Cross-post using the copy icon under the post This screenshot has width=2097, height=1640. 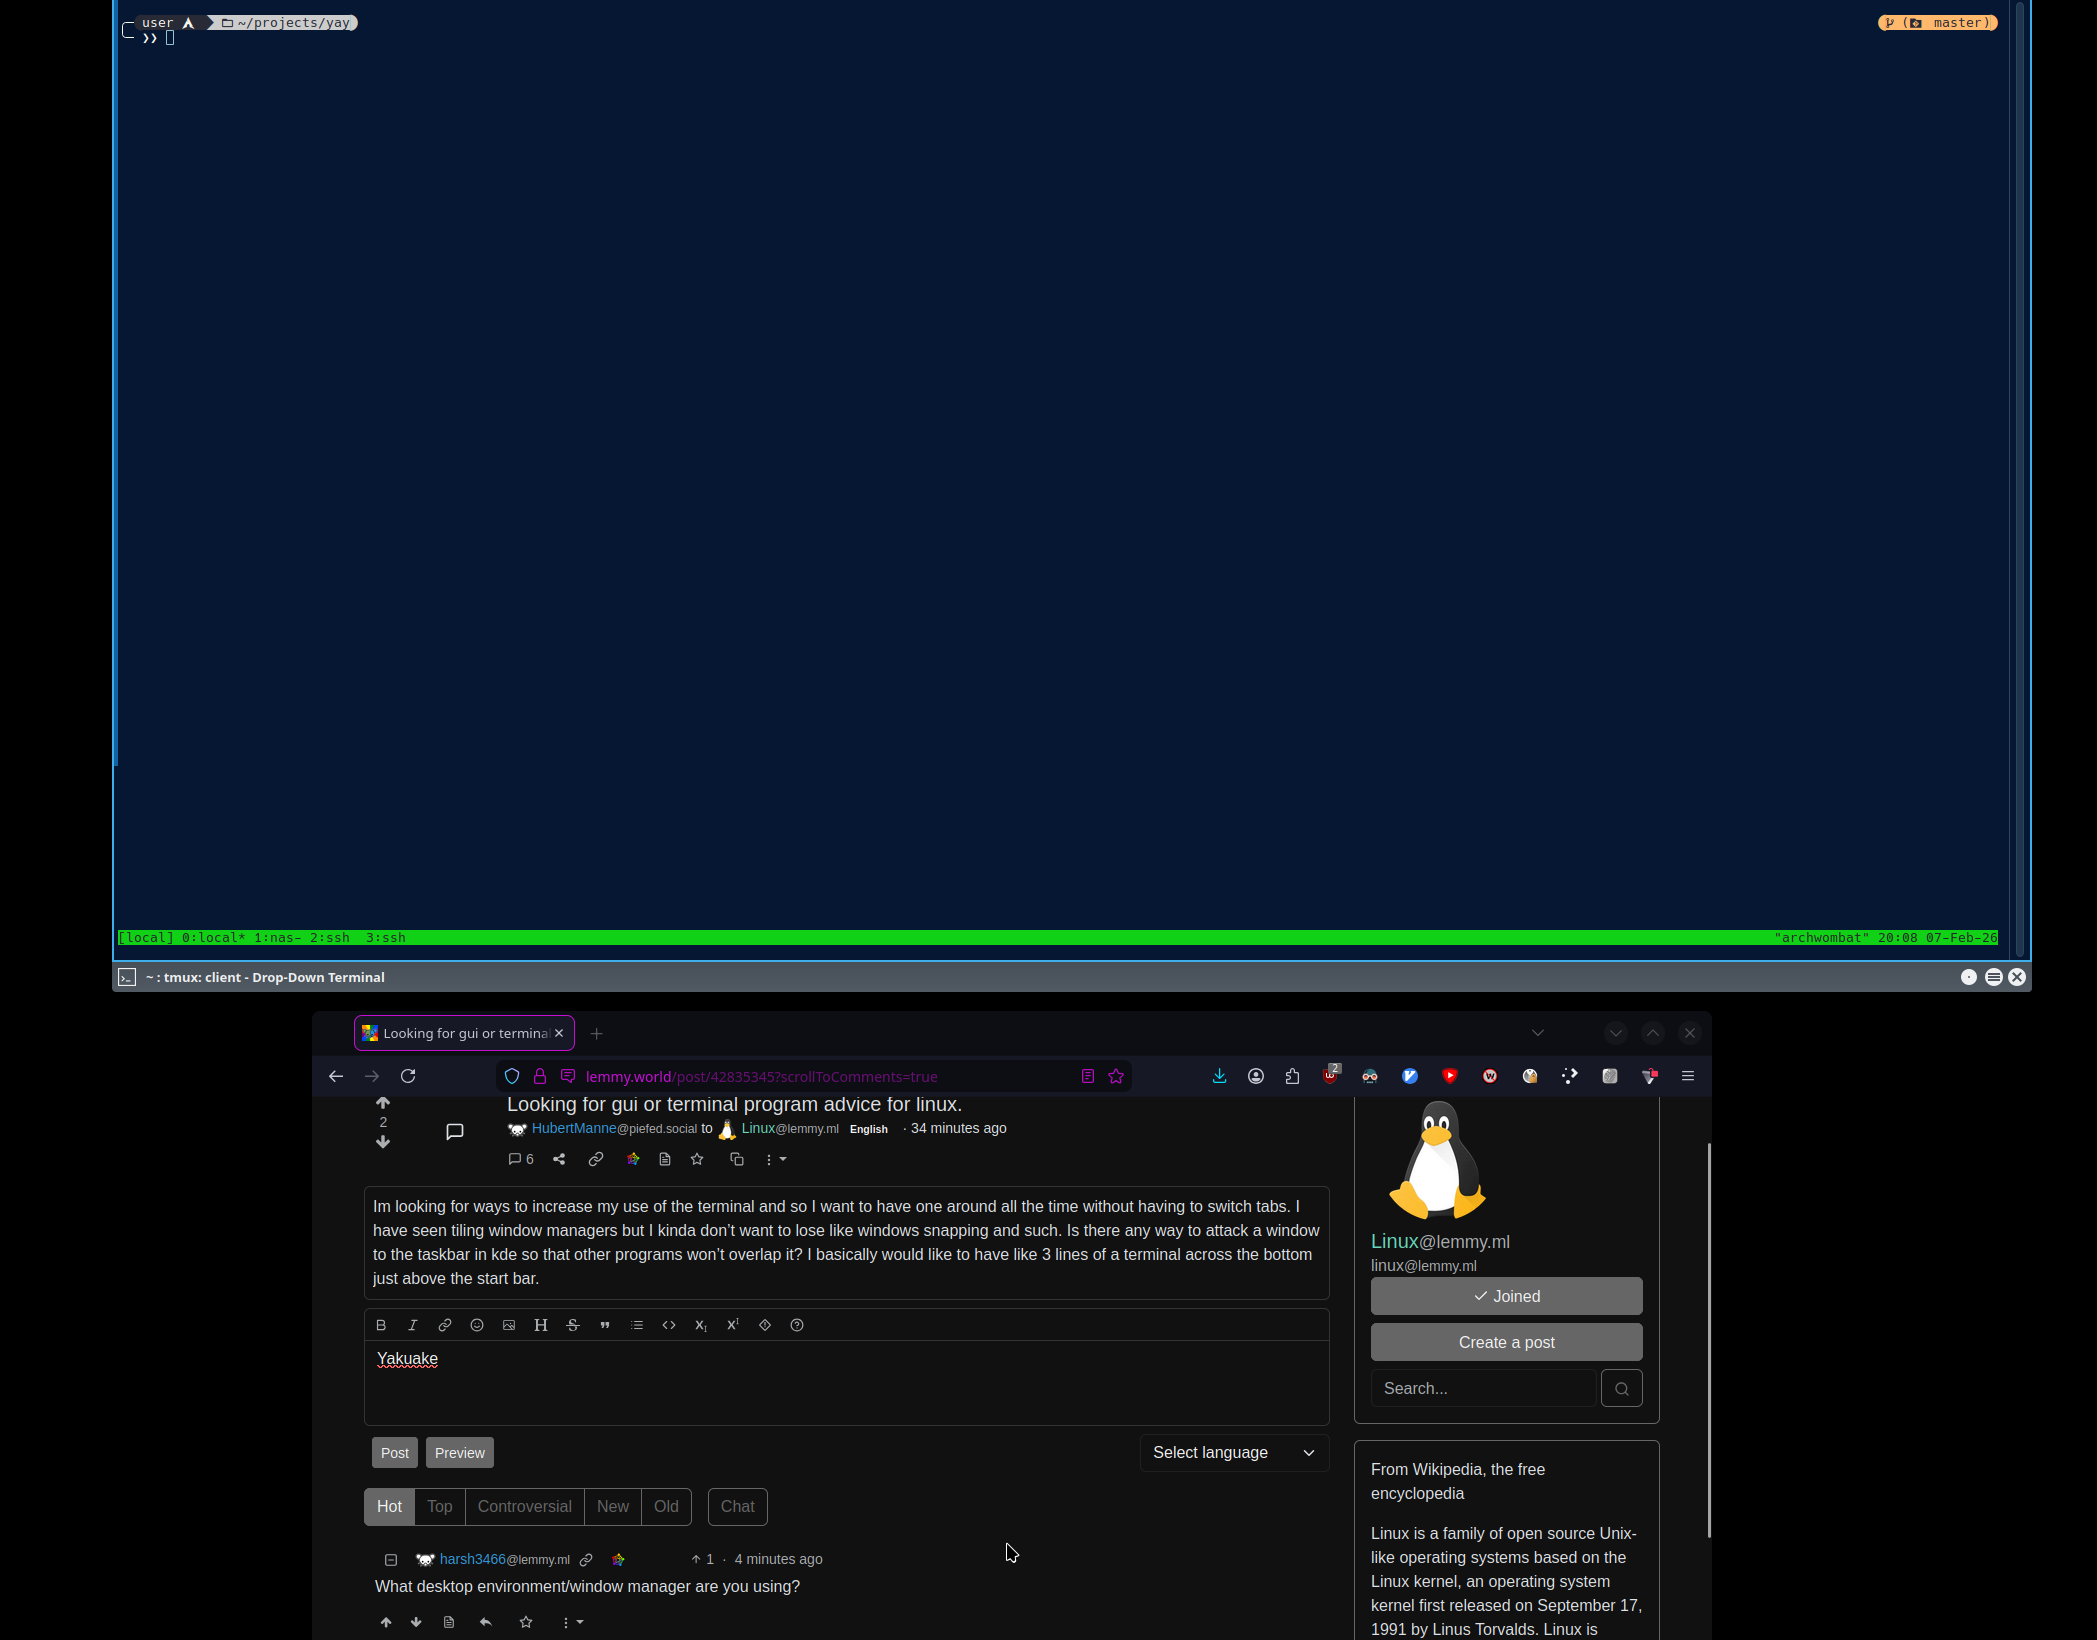tap(737, 1159)
